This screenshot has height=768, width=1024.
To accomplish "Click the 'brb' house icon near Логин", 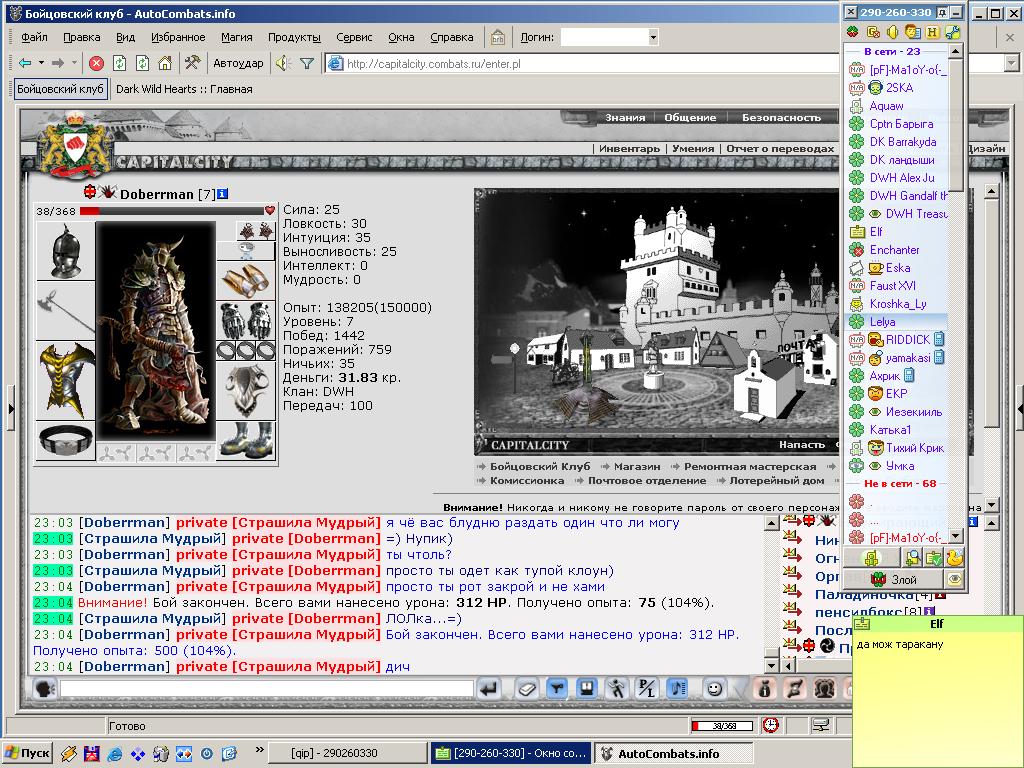I will coord(498,37).
